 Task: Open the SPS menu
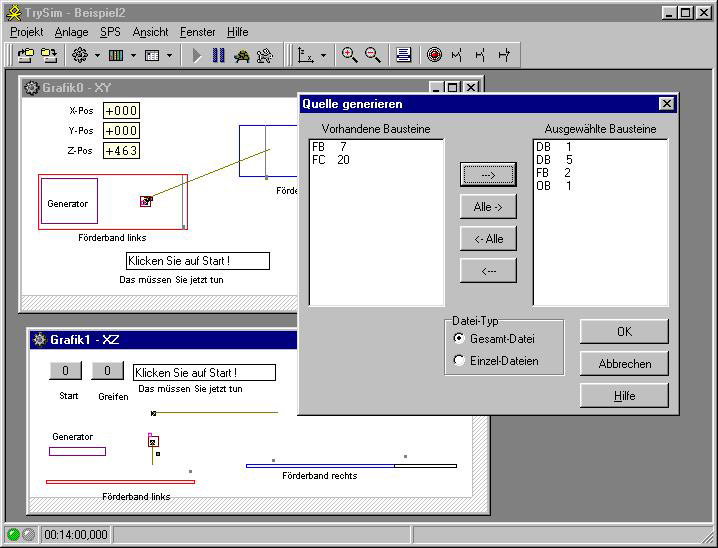click(x=109, y=32)
